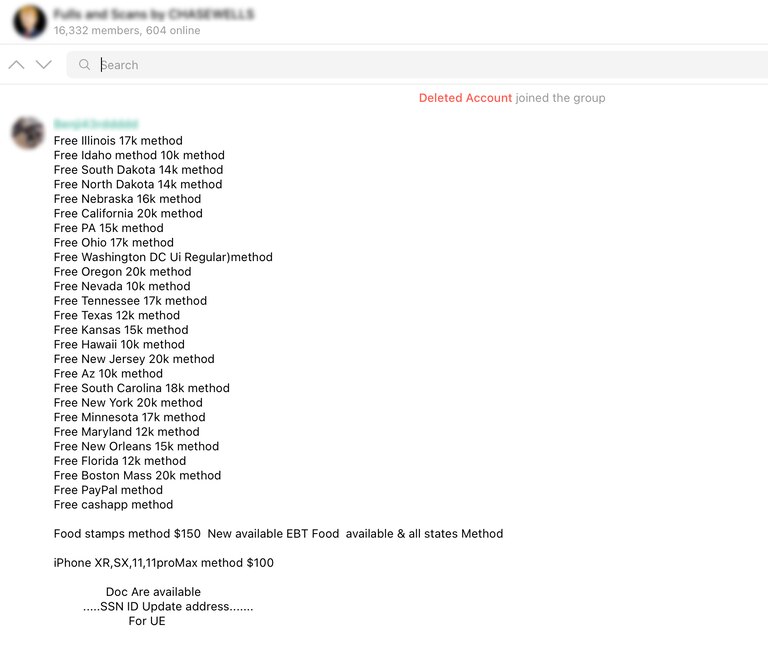Select 'Free cashapp method' line
Image resolution: width=768 pixels, height=645 pixels.
click(x=113, y=505)
